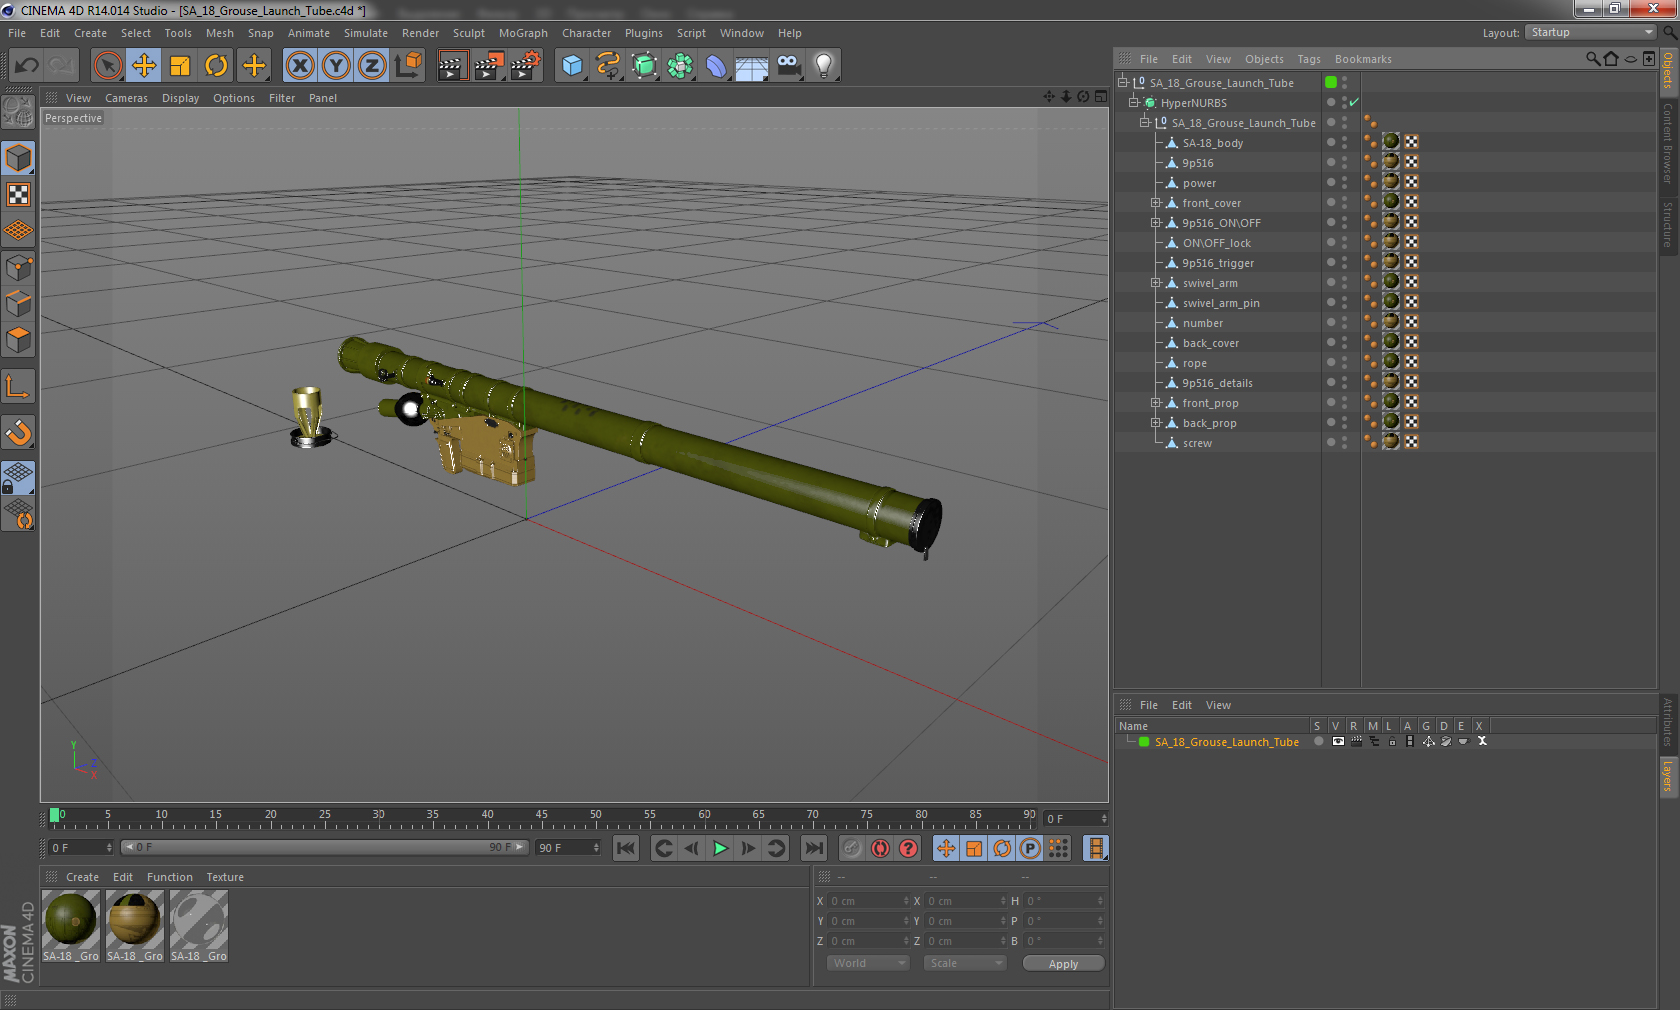1680x1010 pixels.
Task: Switch coordinate system icon
Action: click(x=408, y=66)
